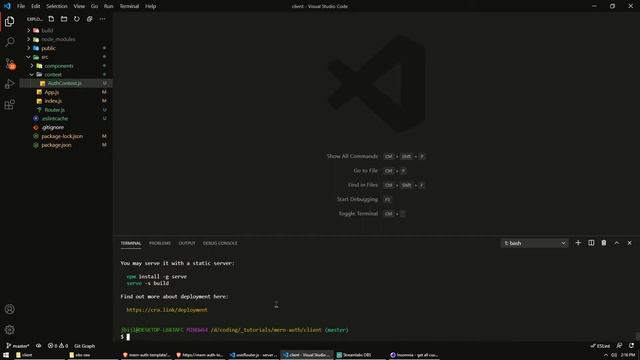Open the Selection menu

point(57,6)
